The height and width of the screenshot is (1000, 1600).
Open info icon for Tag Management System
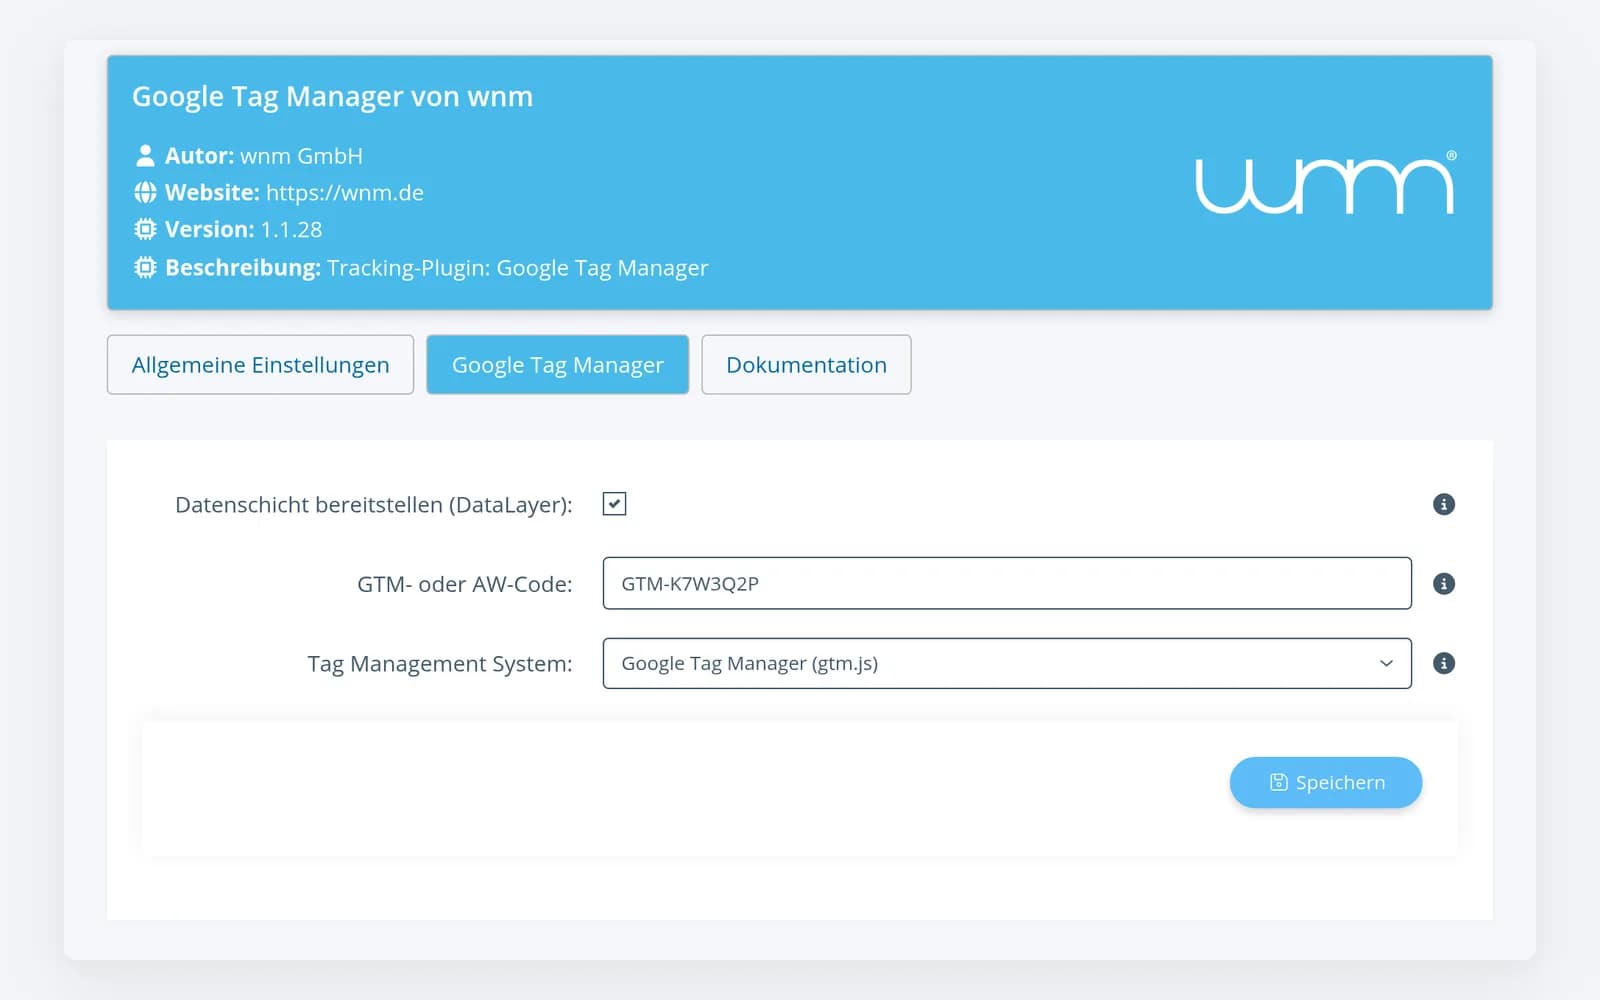pyautogui.click(x=1443, y=663)
